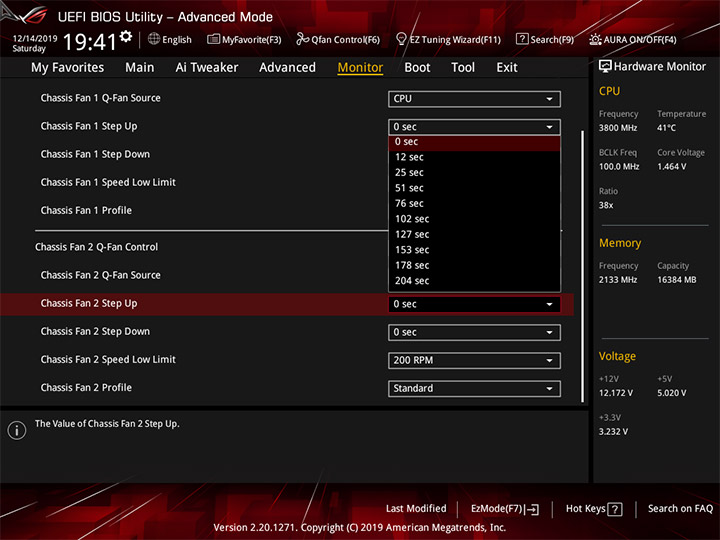Click the EzMode switch arrow icon
Viewport: 720px width, 540px height.
point(532,509)
